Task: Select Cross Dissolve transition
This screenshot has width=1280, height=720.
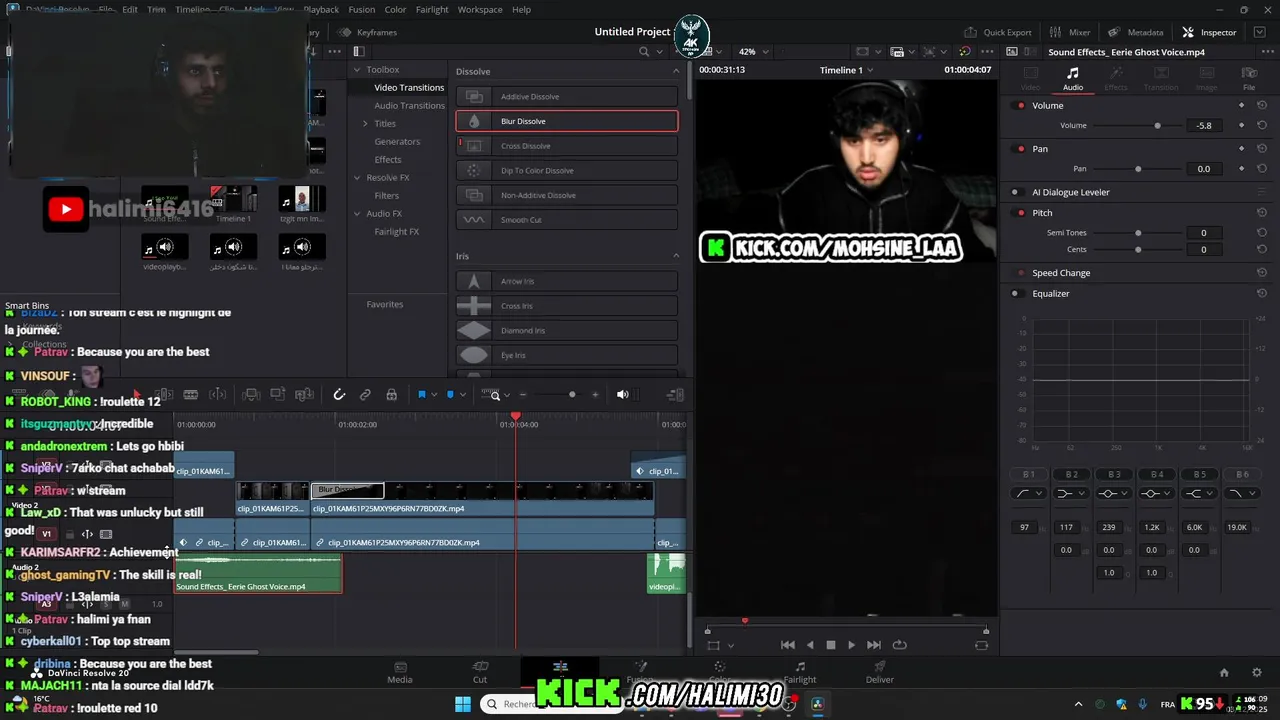Action: [567, 146]
